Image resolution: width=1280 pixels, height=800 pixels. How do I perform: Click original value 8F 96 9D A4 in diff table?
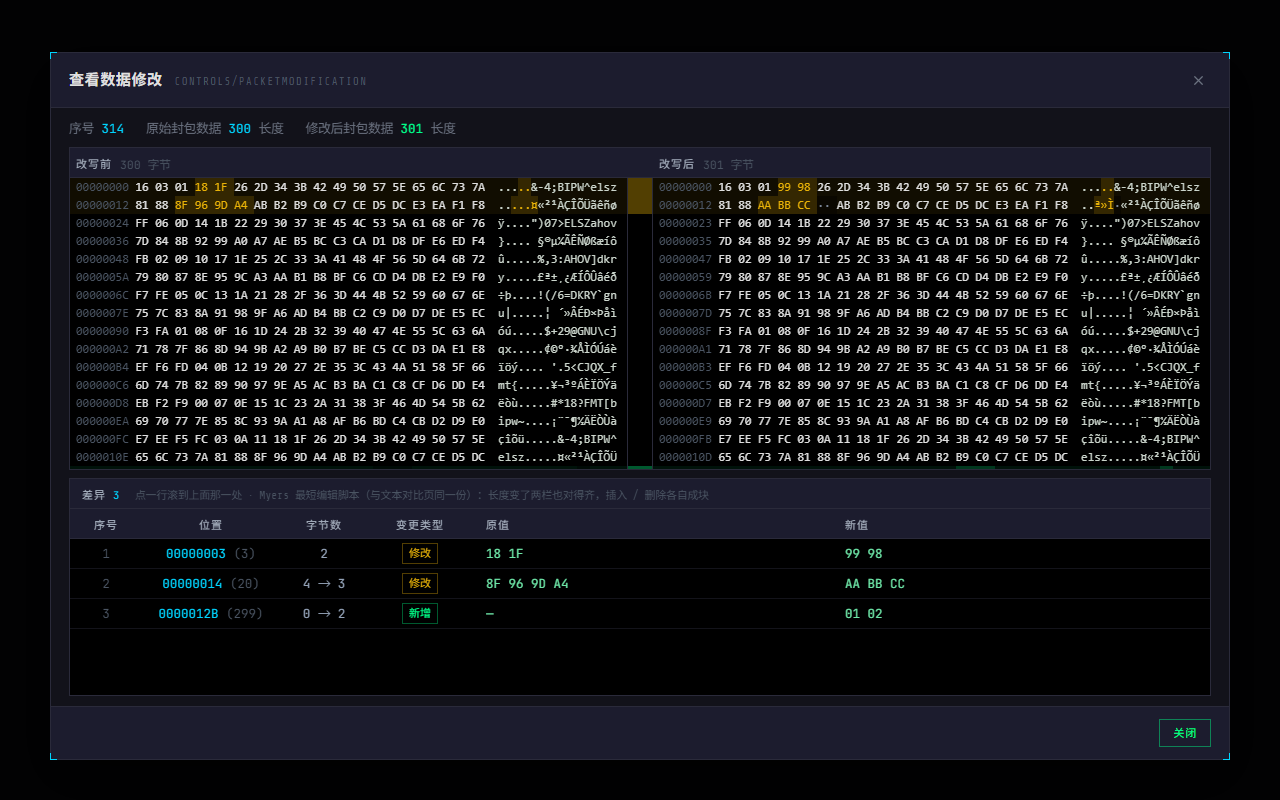(x=527, y=583)
